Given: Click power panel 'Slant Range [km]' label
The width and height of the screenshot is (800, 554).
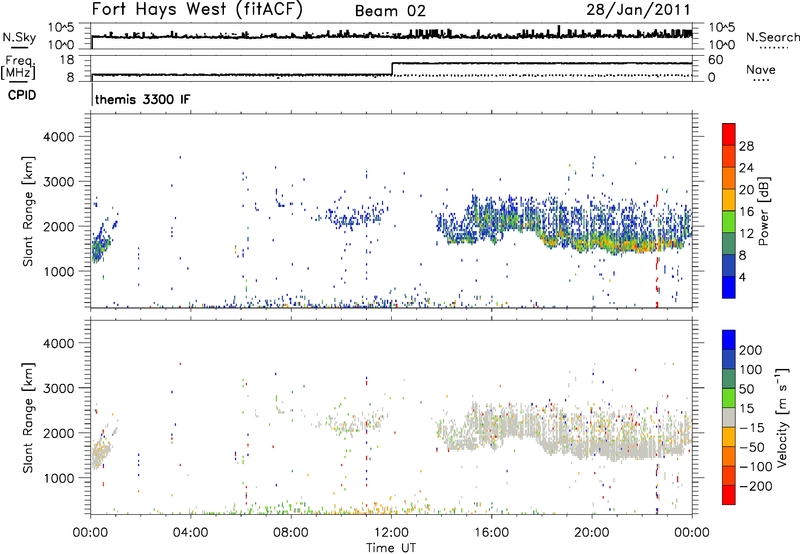Looking at the screenshot, I should click(28, 211).
